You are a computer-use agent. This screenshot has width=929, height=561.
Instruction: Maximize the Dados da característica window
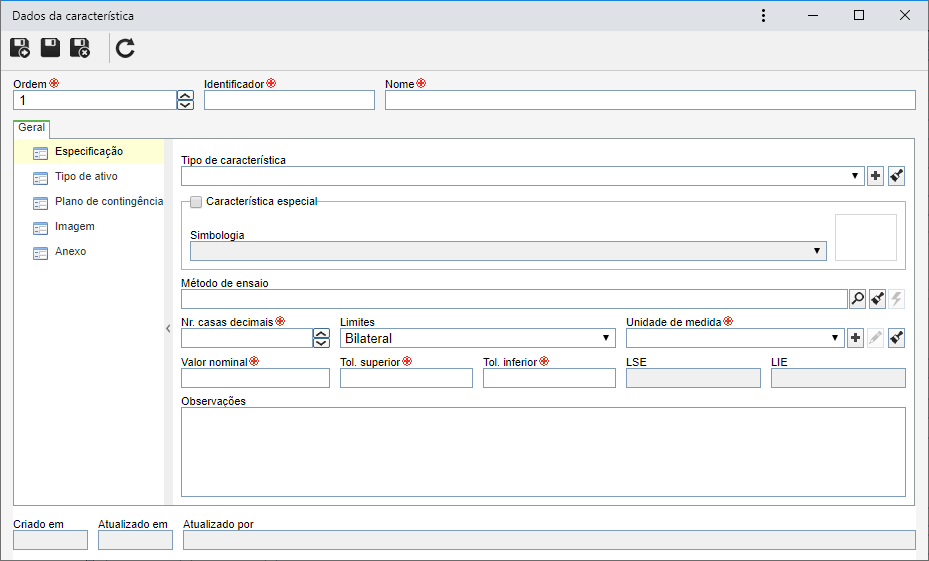click(858, 15)
